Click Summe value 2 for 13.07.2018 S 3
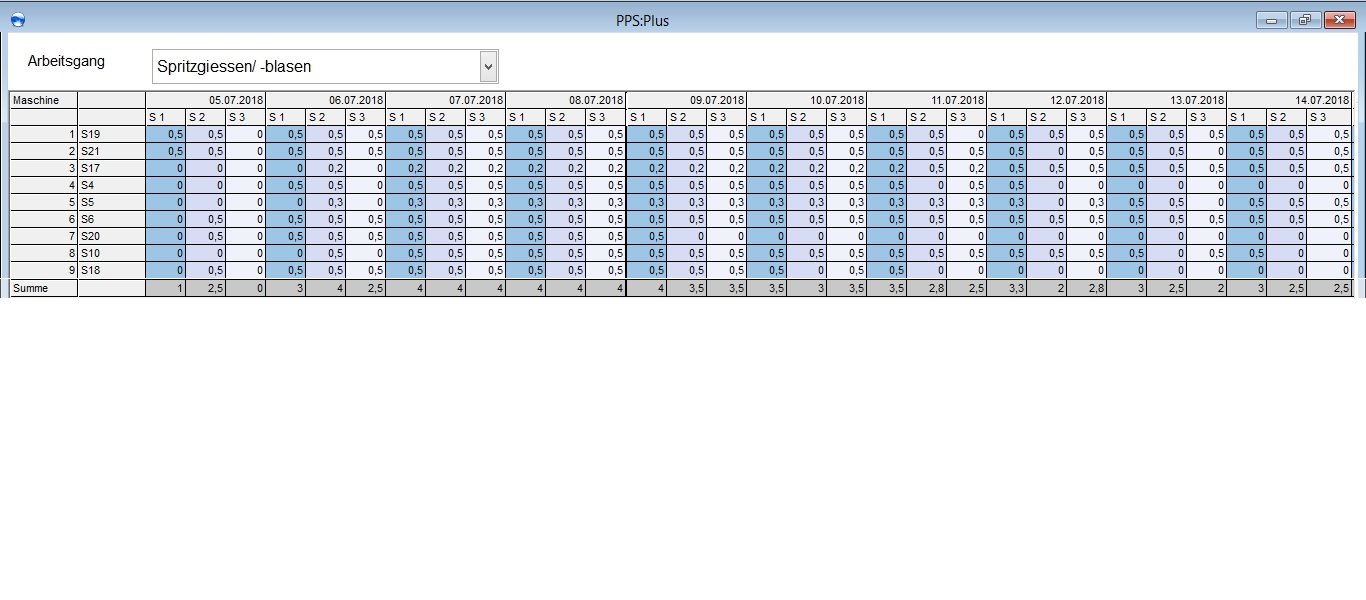Screen dimensions: 1366x600 (1206, 288)
